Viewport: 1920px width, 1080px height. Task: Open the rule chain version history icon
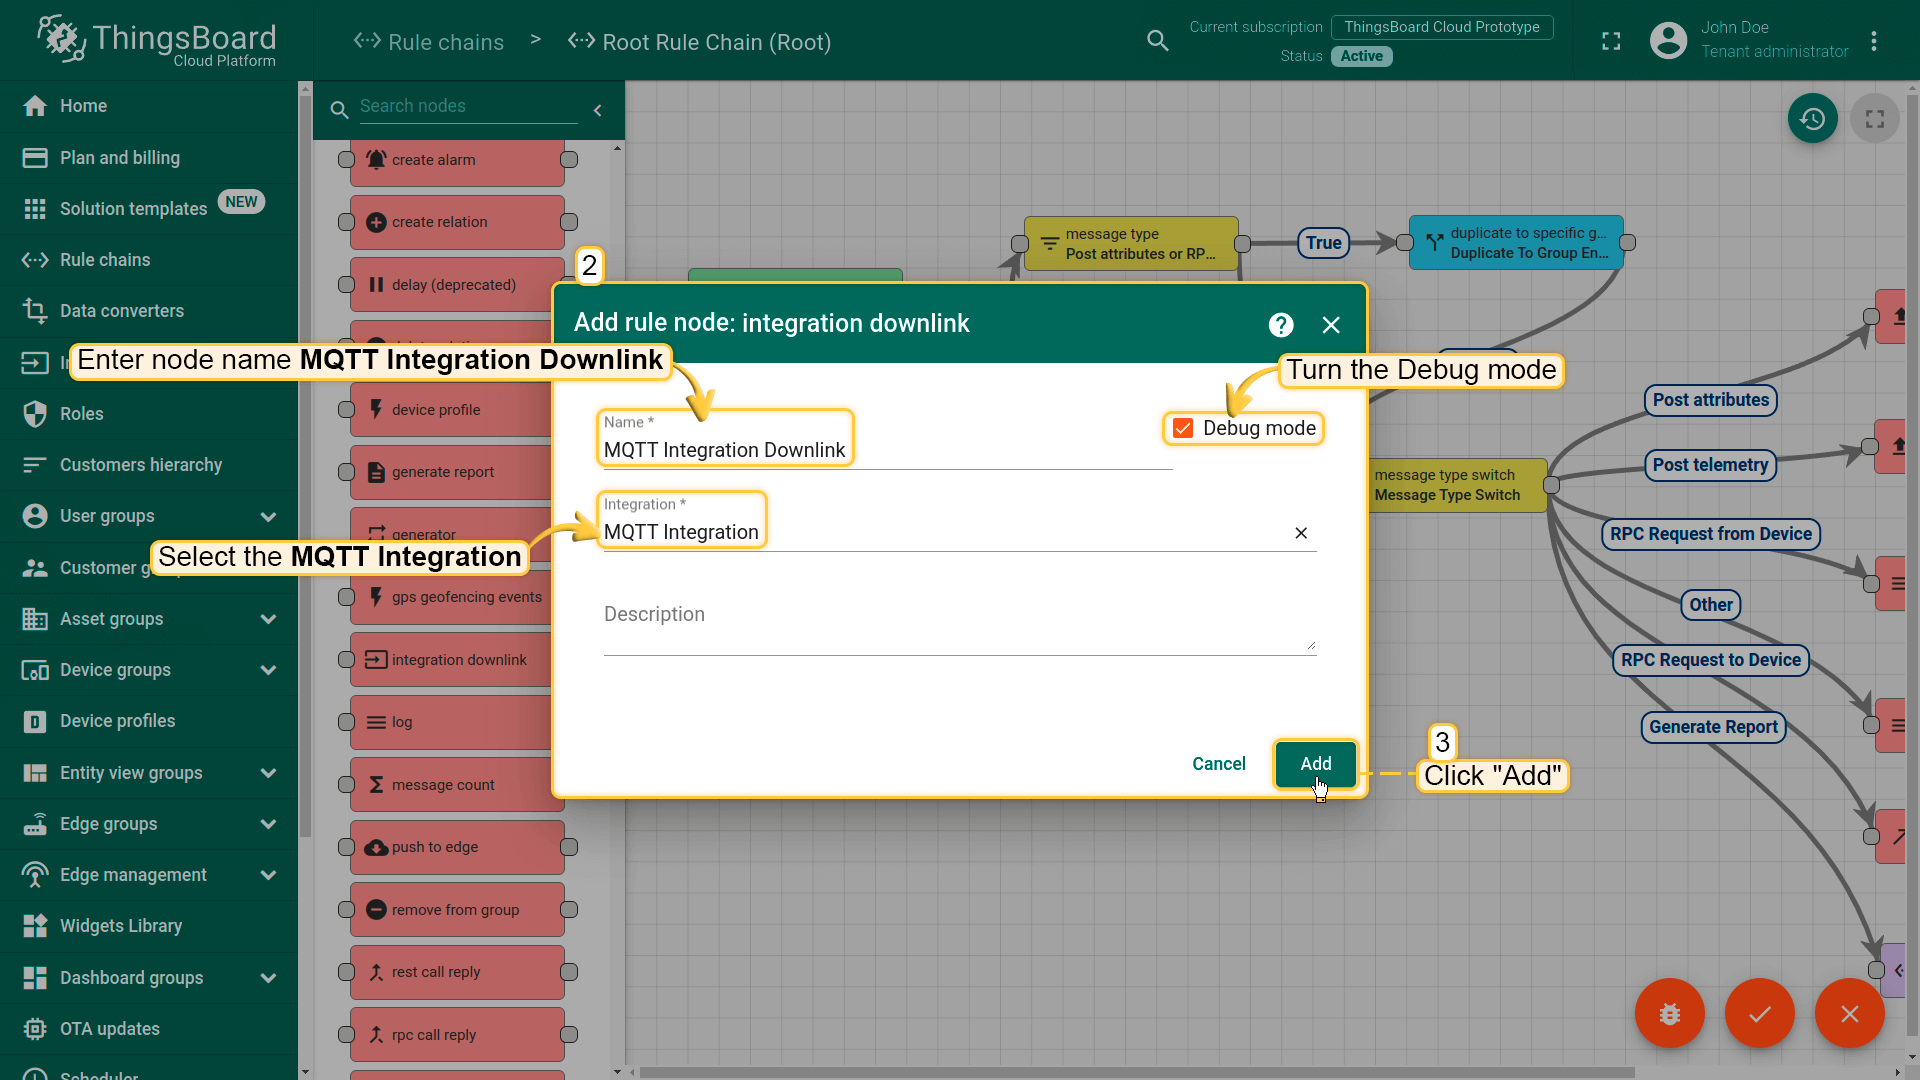point(1812,119)
